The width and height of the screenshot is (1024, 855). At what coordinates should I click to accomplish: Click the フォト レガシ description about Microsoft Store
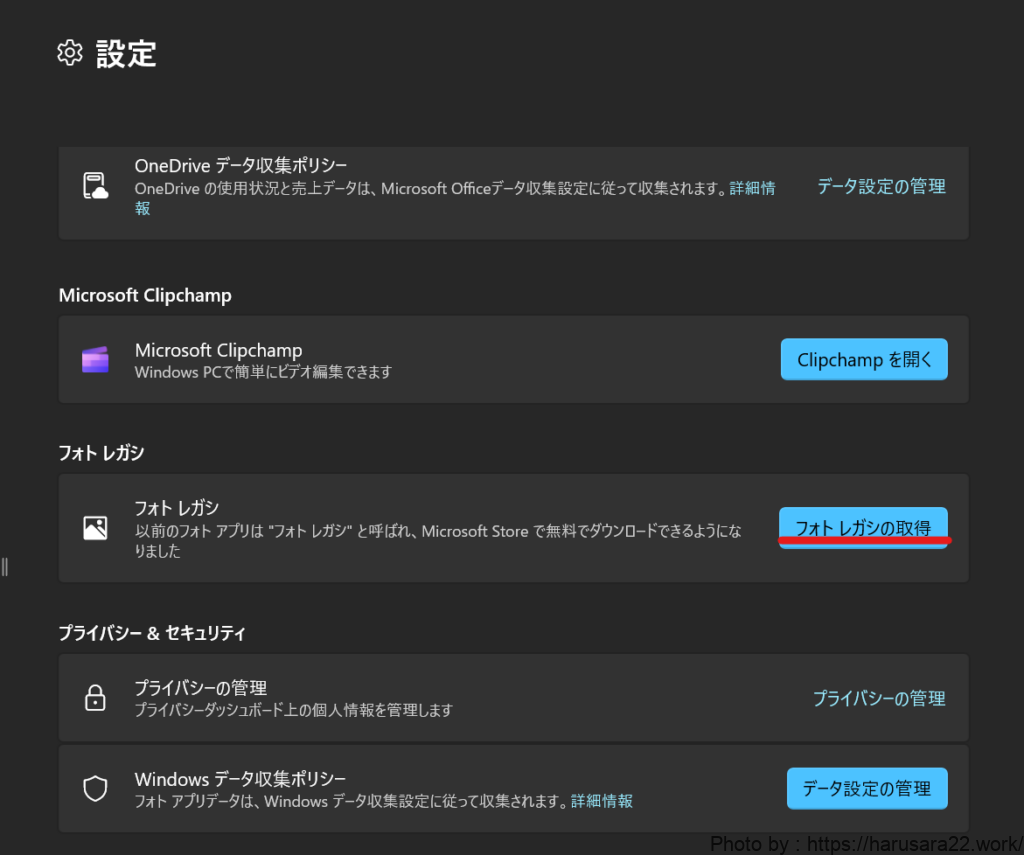coord(438,532)
